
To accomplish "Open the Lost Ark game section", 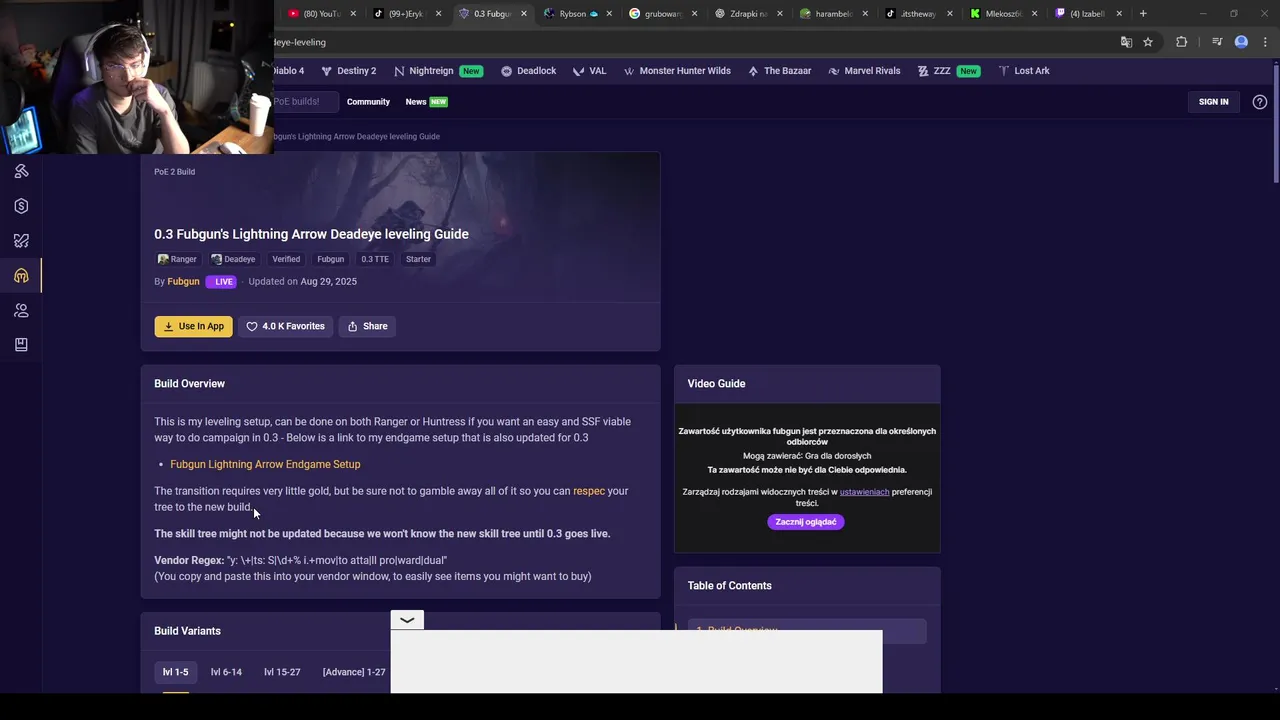I will point(1023,71).
